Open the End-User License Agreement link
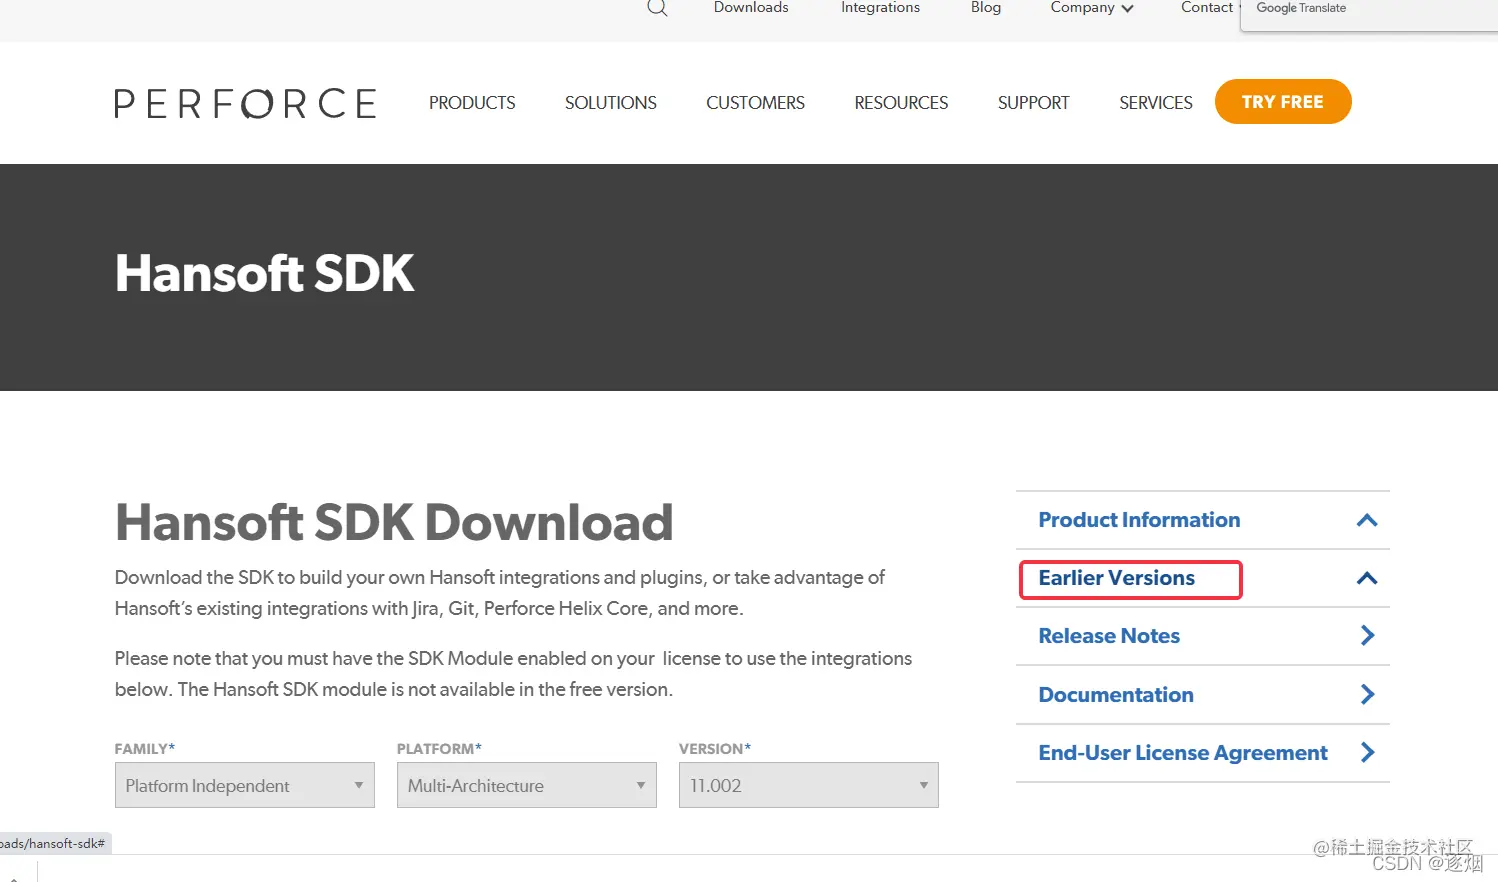This screenshot has height=882, width=1498. pos(1183,753)
